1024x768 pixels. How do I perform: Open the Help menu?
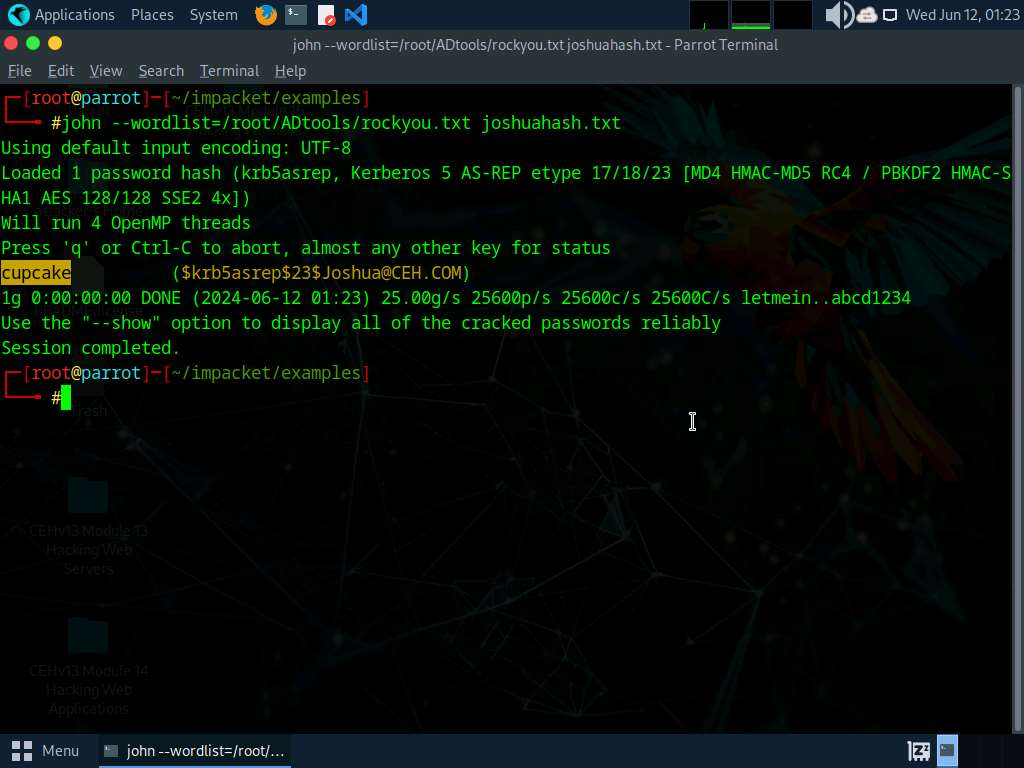point(290,71)
